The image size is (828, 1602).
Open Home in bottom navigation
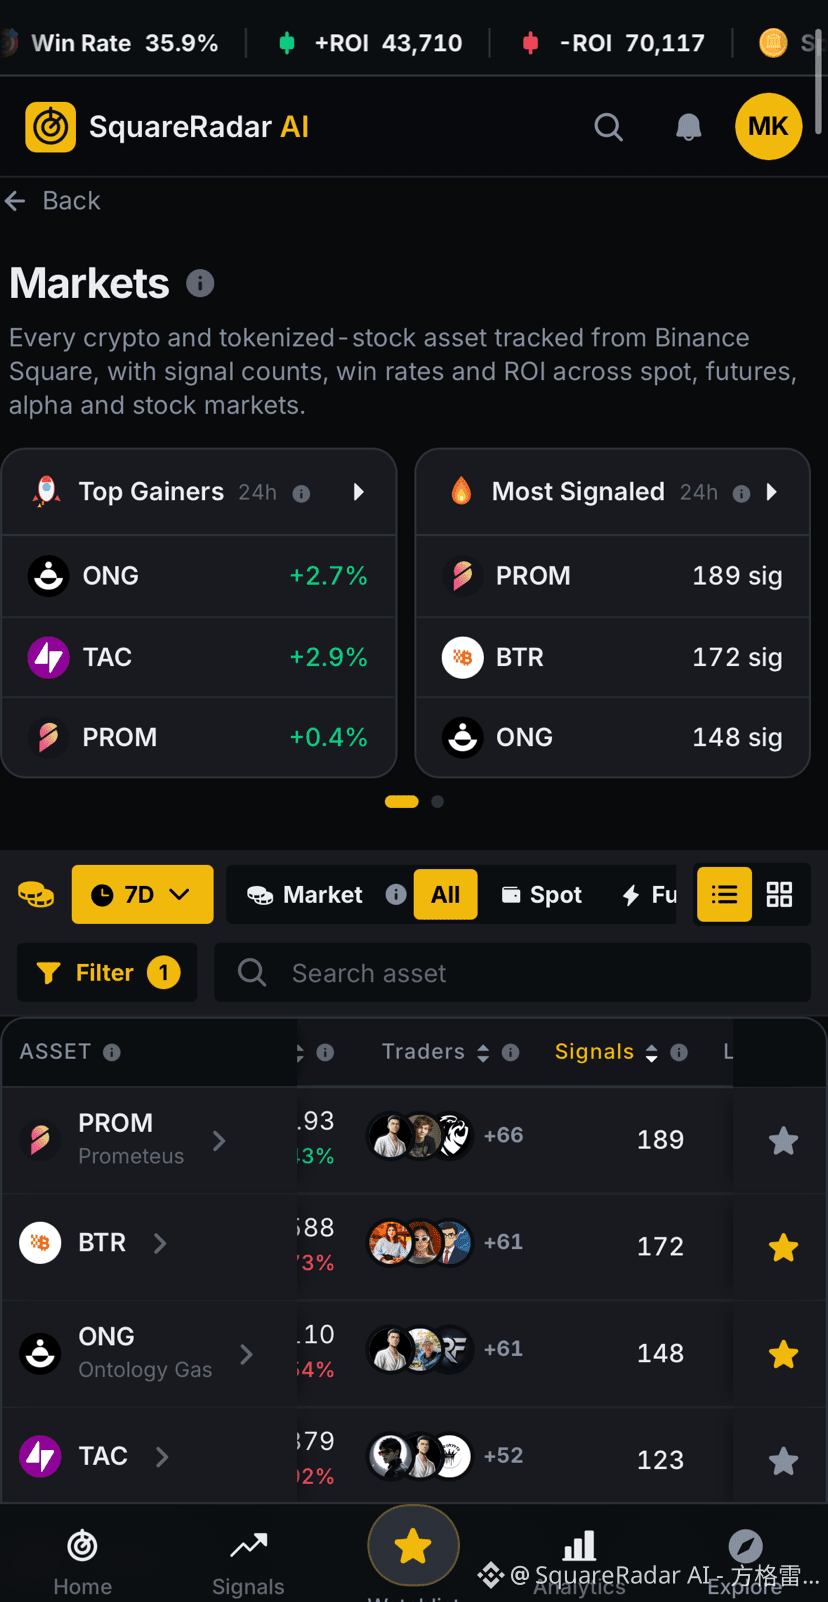pos(82,1562)
